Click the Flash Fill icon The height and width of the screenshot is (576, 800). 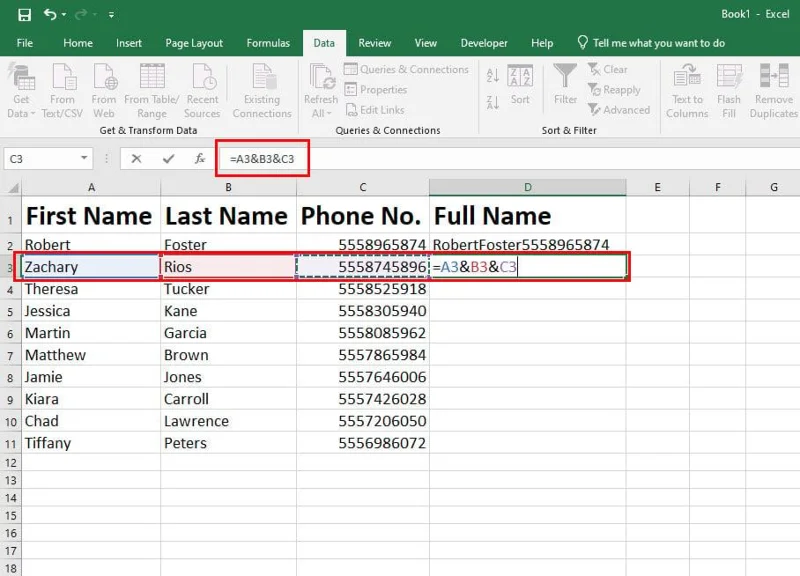pos(729,78)
